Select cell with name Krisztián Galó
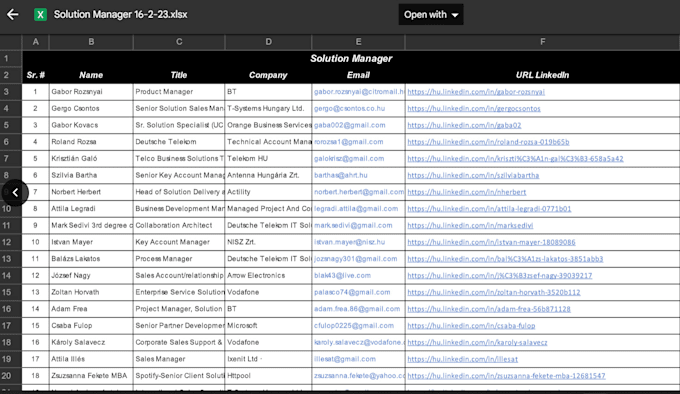 pyautogui.click(x=91, y=159)
